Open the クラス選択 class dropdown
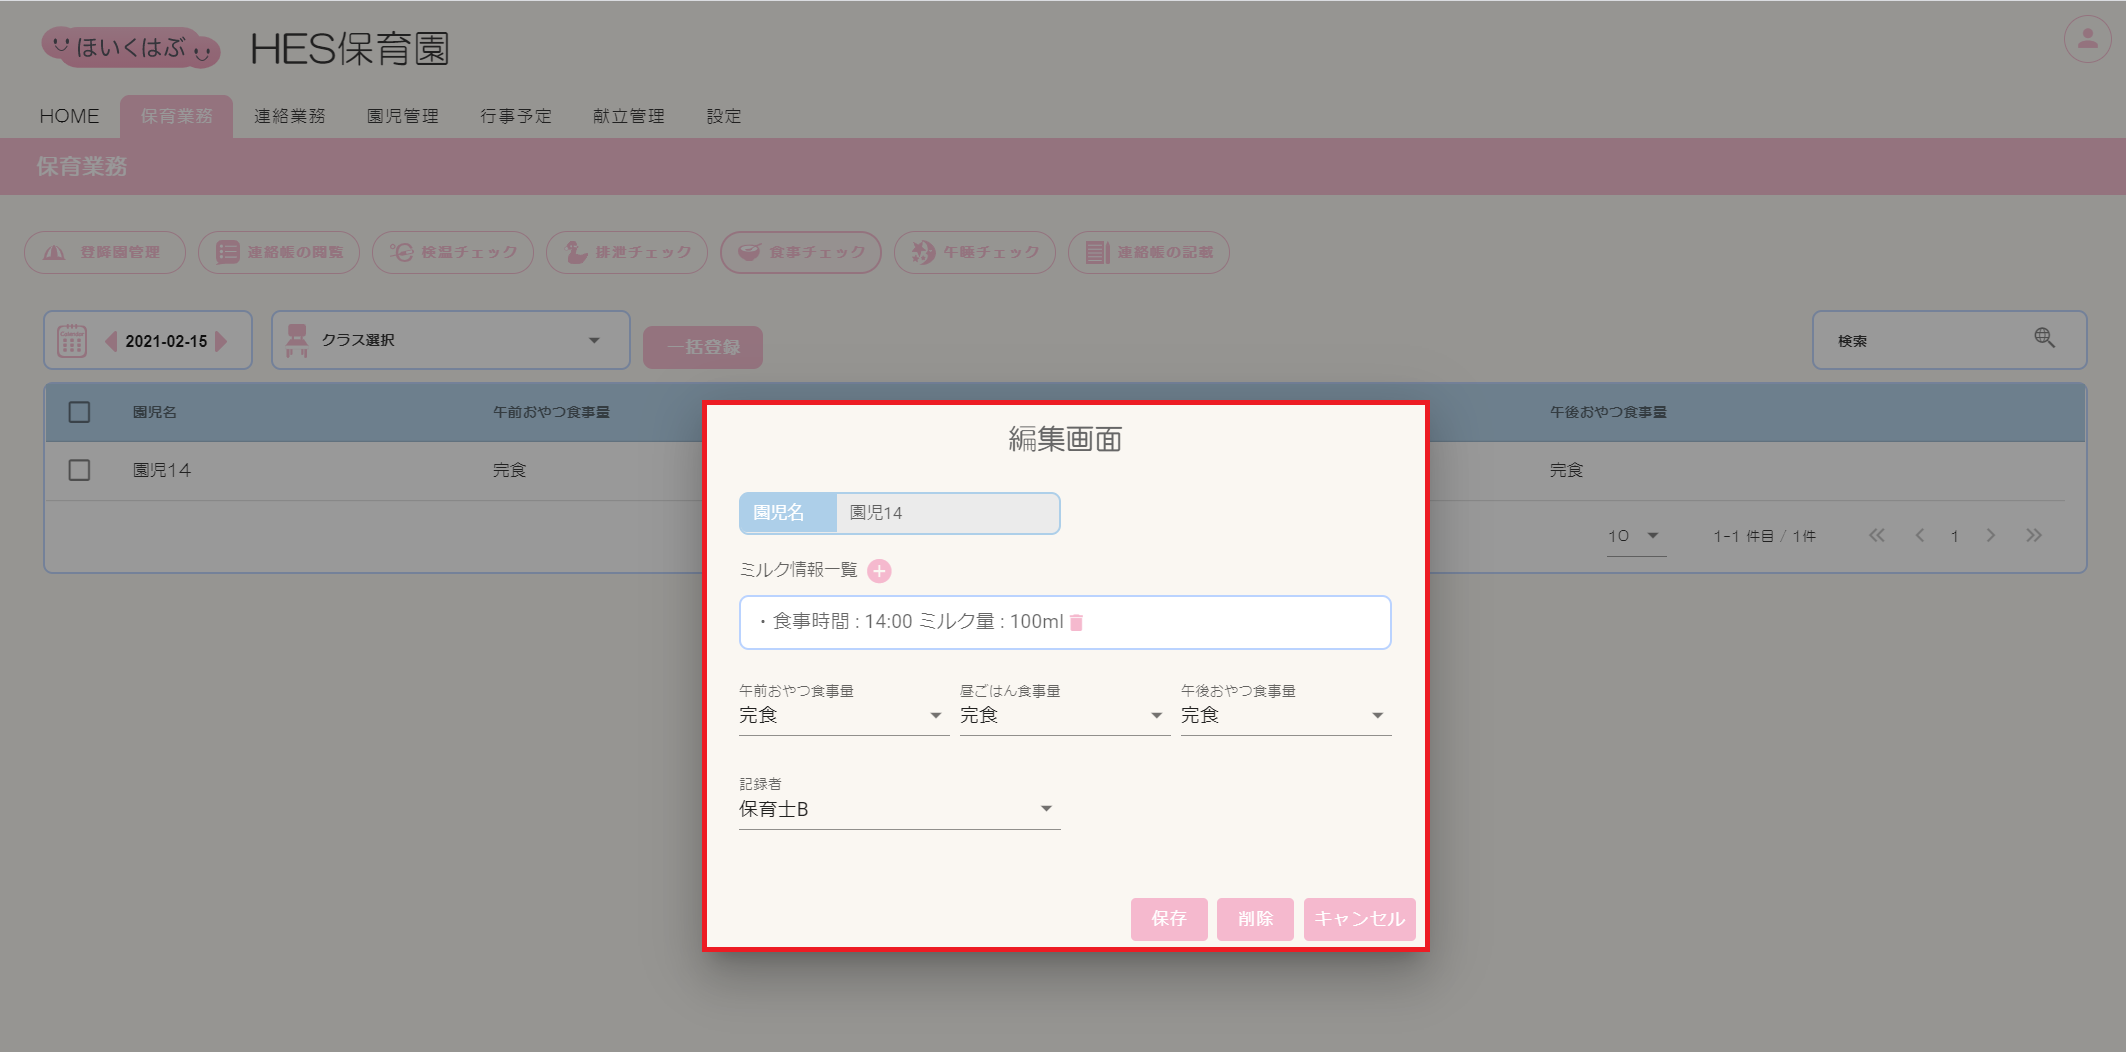This screenshot has width=2126, height=1052. click(x=451, y=340)
